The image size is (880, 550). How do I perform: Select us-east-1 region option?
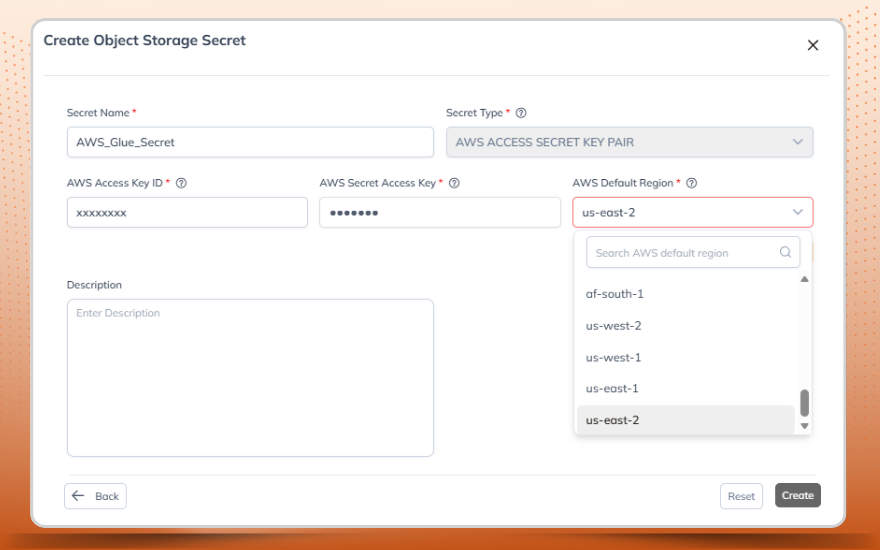(x=685, y=388)
